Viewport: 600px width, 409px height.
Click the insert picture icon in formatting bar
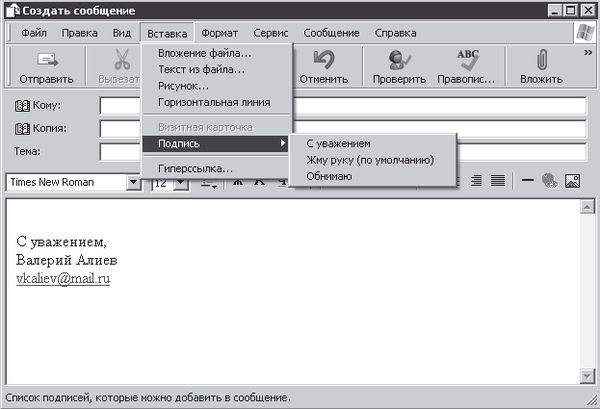tap(573, 182)
